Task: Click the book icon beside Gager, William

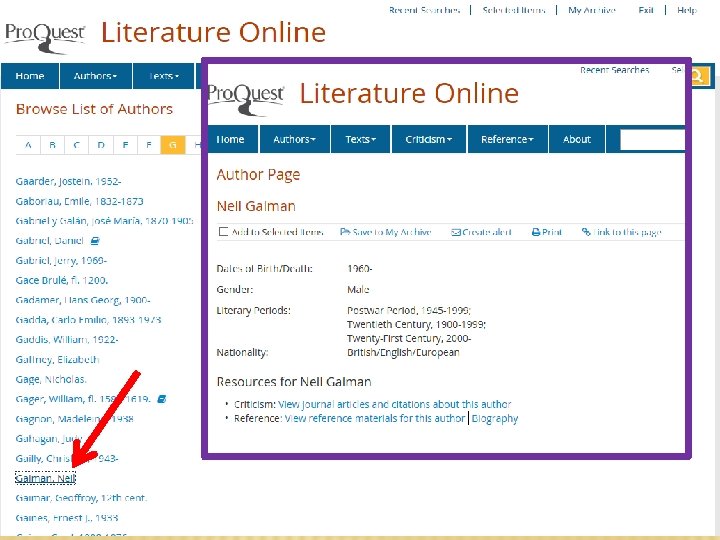Action: pyautogui.click(x=162, y=399)
